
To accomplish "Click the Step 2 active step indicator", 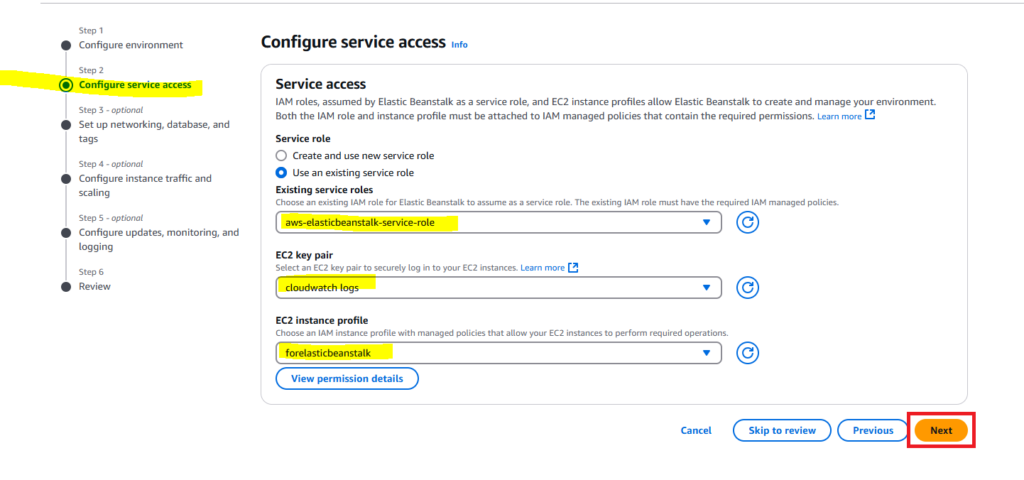I will (66, 85).
